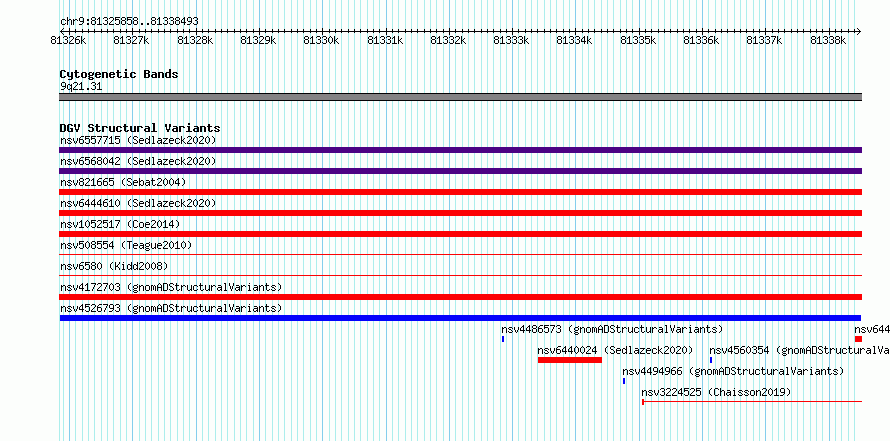
Task: Click the nsv4526793 gnomAD variant label
Action: click(x=171, y=308)
